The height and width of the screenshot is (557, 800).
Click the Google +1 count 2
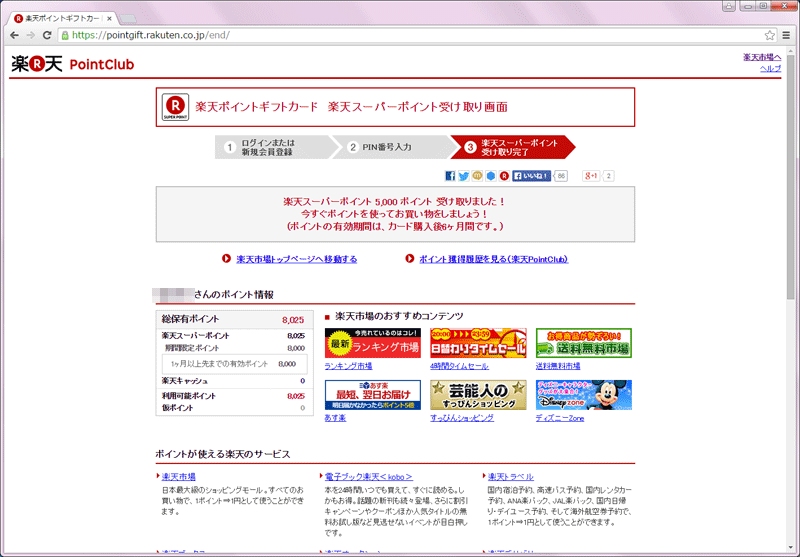(x=609, y=176)
